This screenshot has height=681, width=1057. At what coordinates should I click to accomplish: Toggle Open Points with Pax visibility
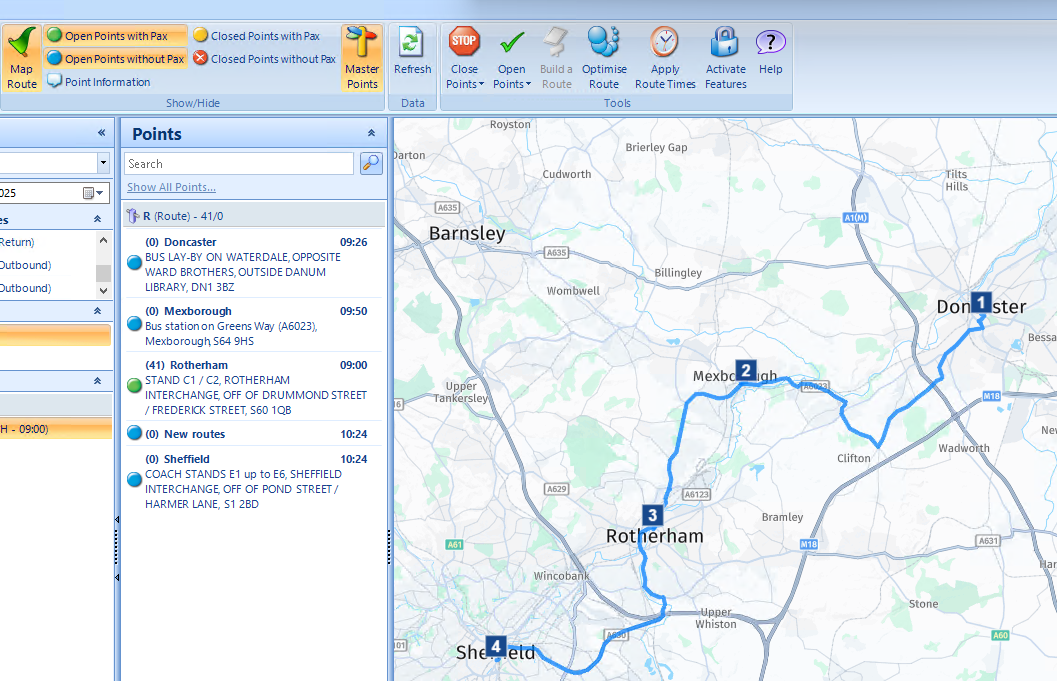click(x=115, y=36)
